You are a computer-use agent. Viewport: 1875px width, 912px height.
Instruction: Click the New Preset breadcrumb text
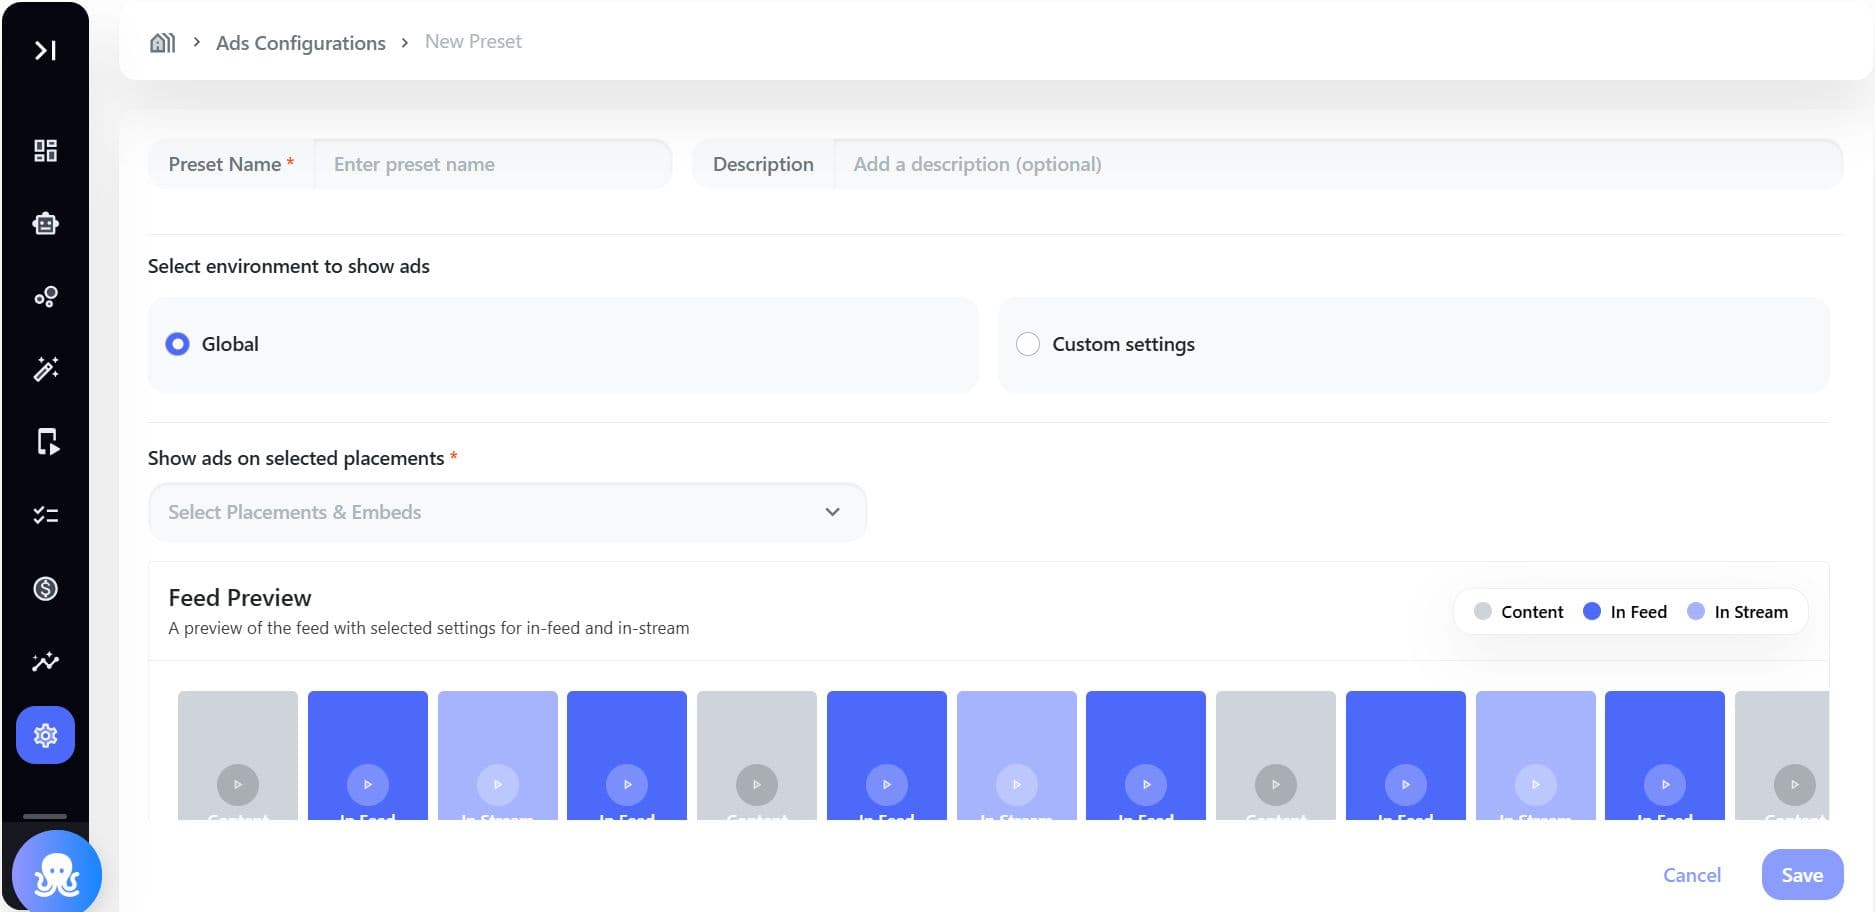point(473,41)
